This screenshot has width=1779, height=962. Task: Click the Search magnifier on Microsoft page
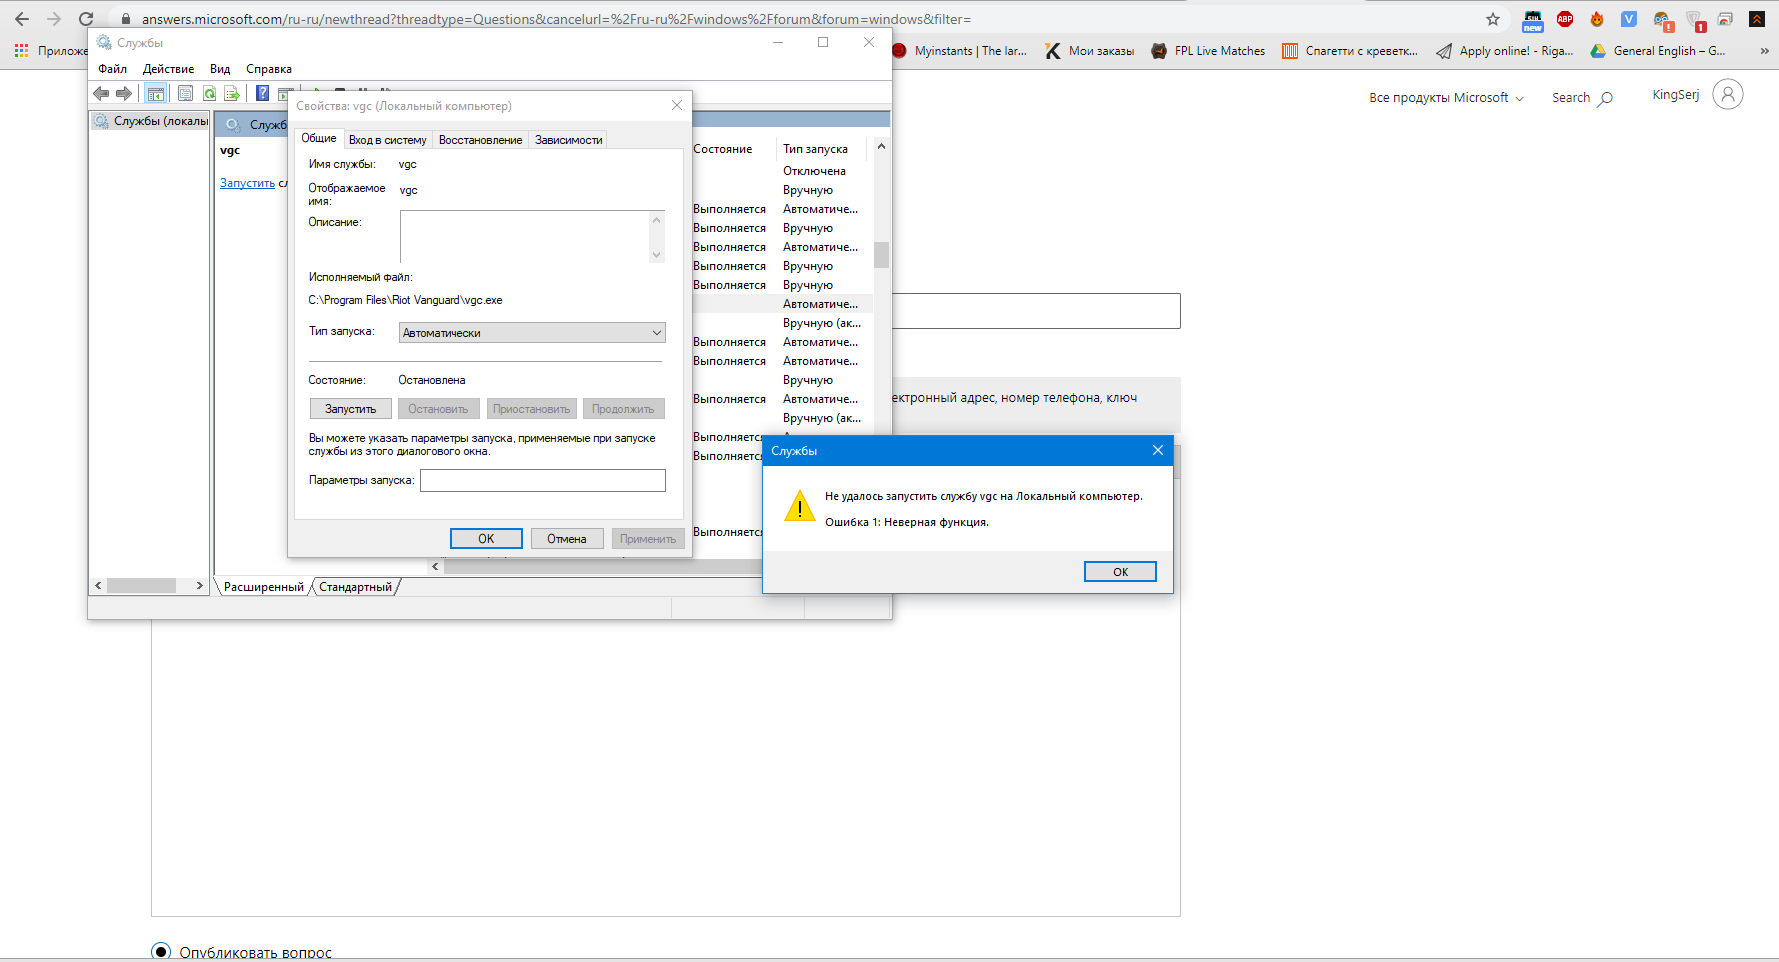[x=1605, y=98]
